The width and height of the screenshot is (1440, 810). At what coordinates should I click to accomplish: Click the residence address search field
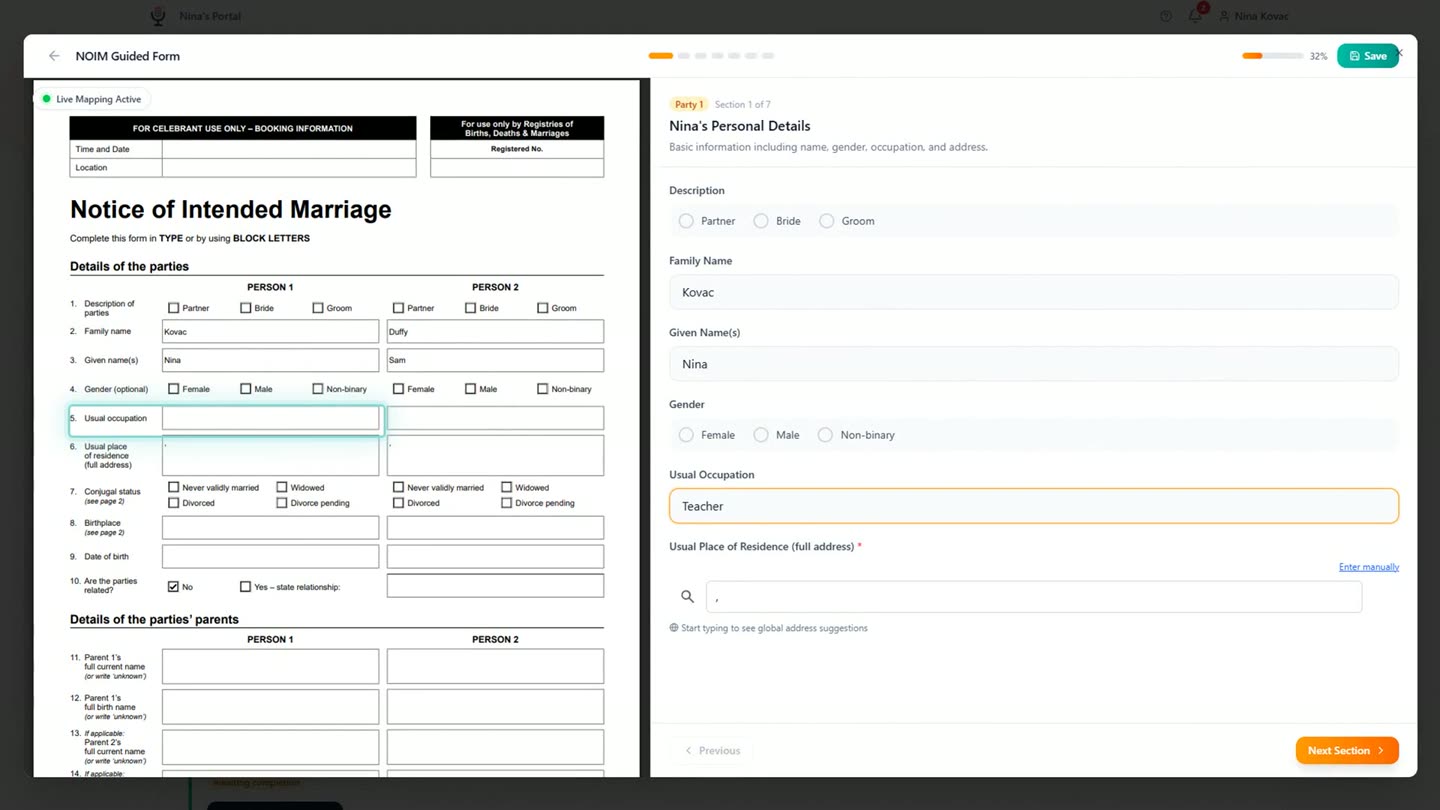click(1033, 596)
